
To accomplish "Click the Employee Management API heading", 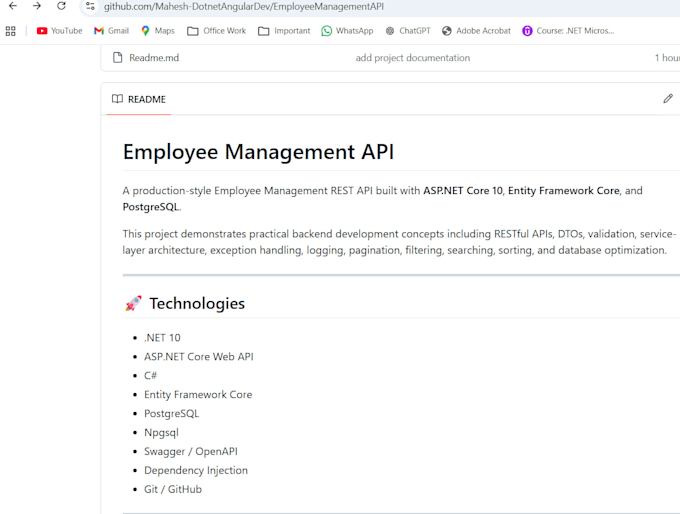I will pos(258,152).
